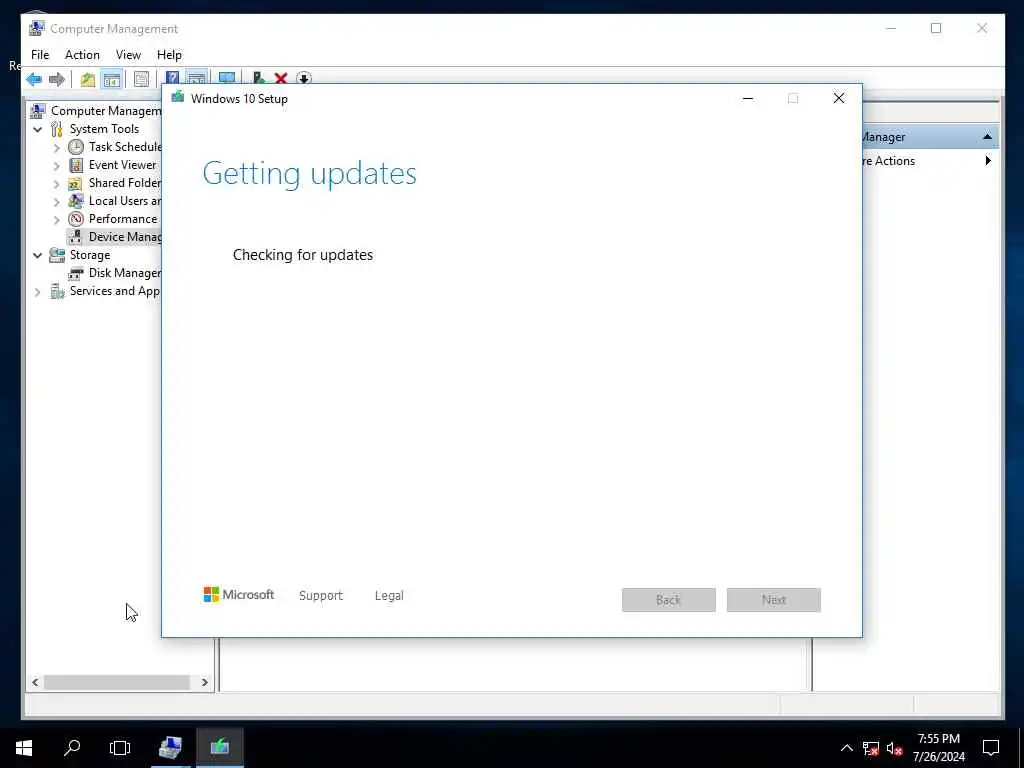The height and width of the screenshot is (768, 1024).
Task: Click the network status tray icon
Action: tap(871, 748)
